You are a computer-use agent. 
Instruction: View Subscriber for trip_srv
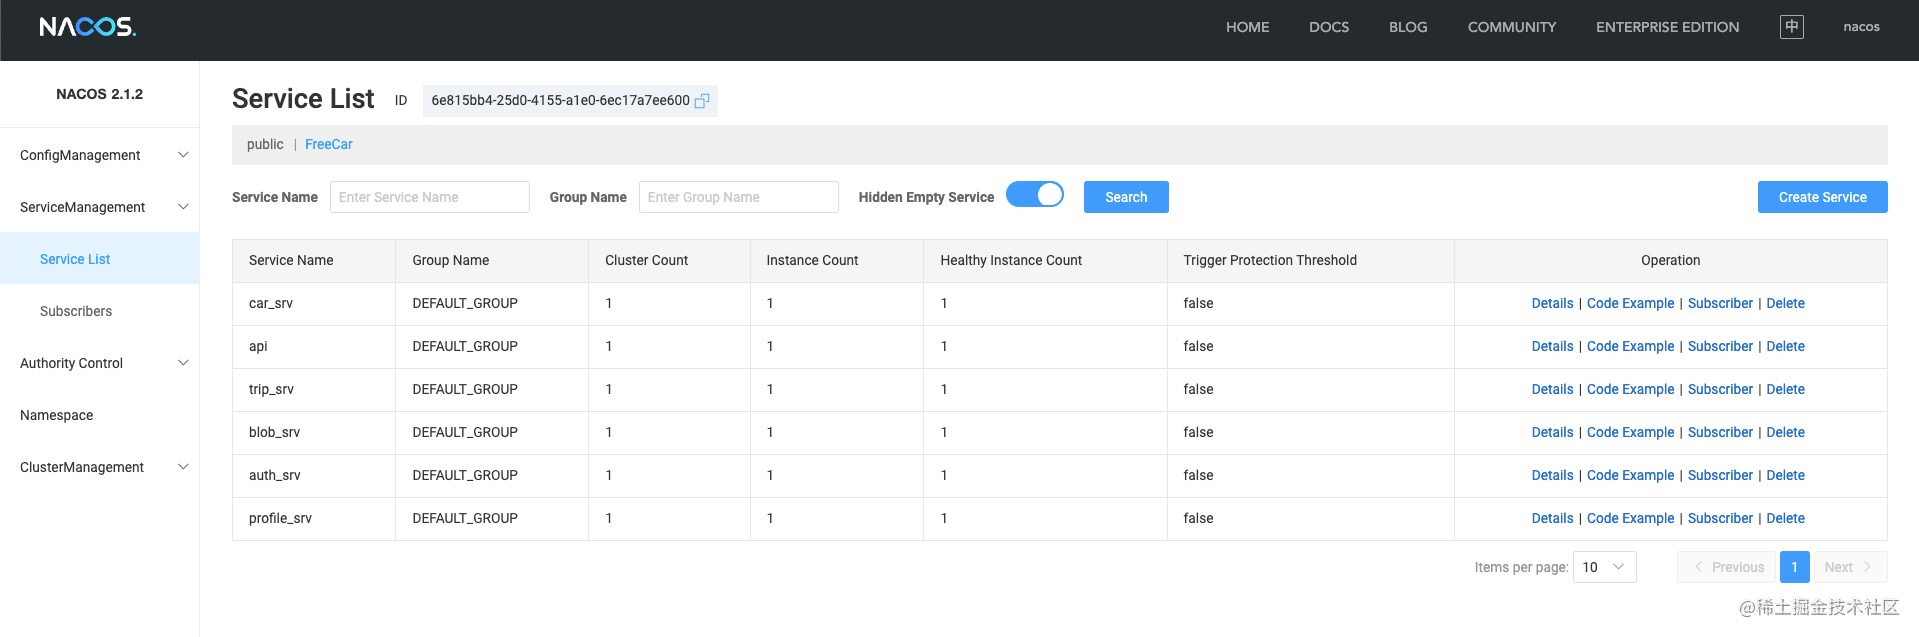coord(1720,389)
